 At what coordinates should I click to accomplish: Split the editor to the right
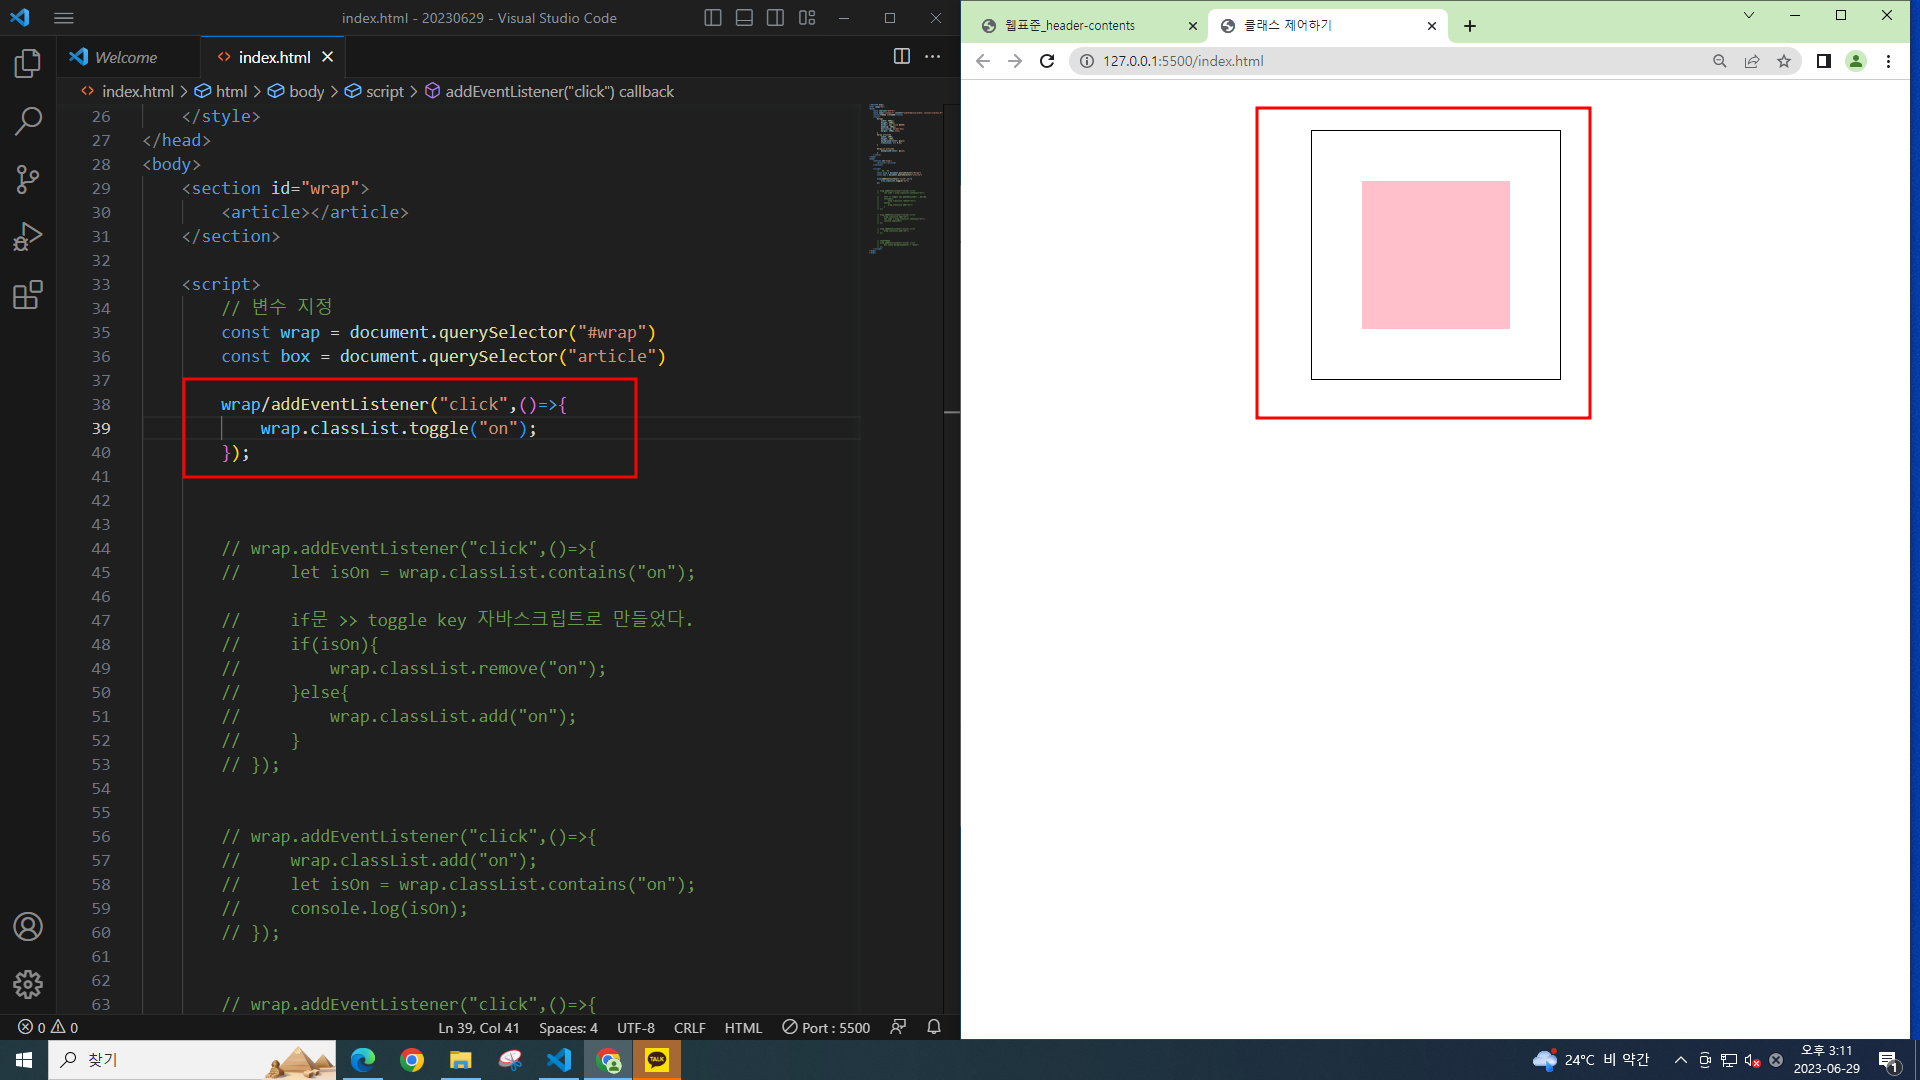(x=901, y=57)
